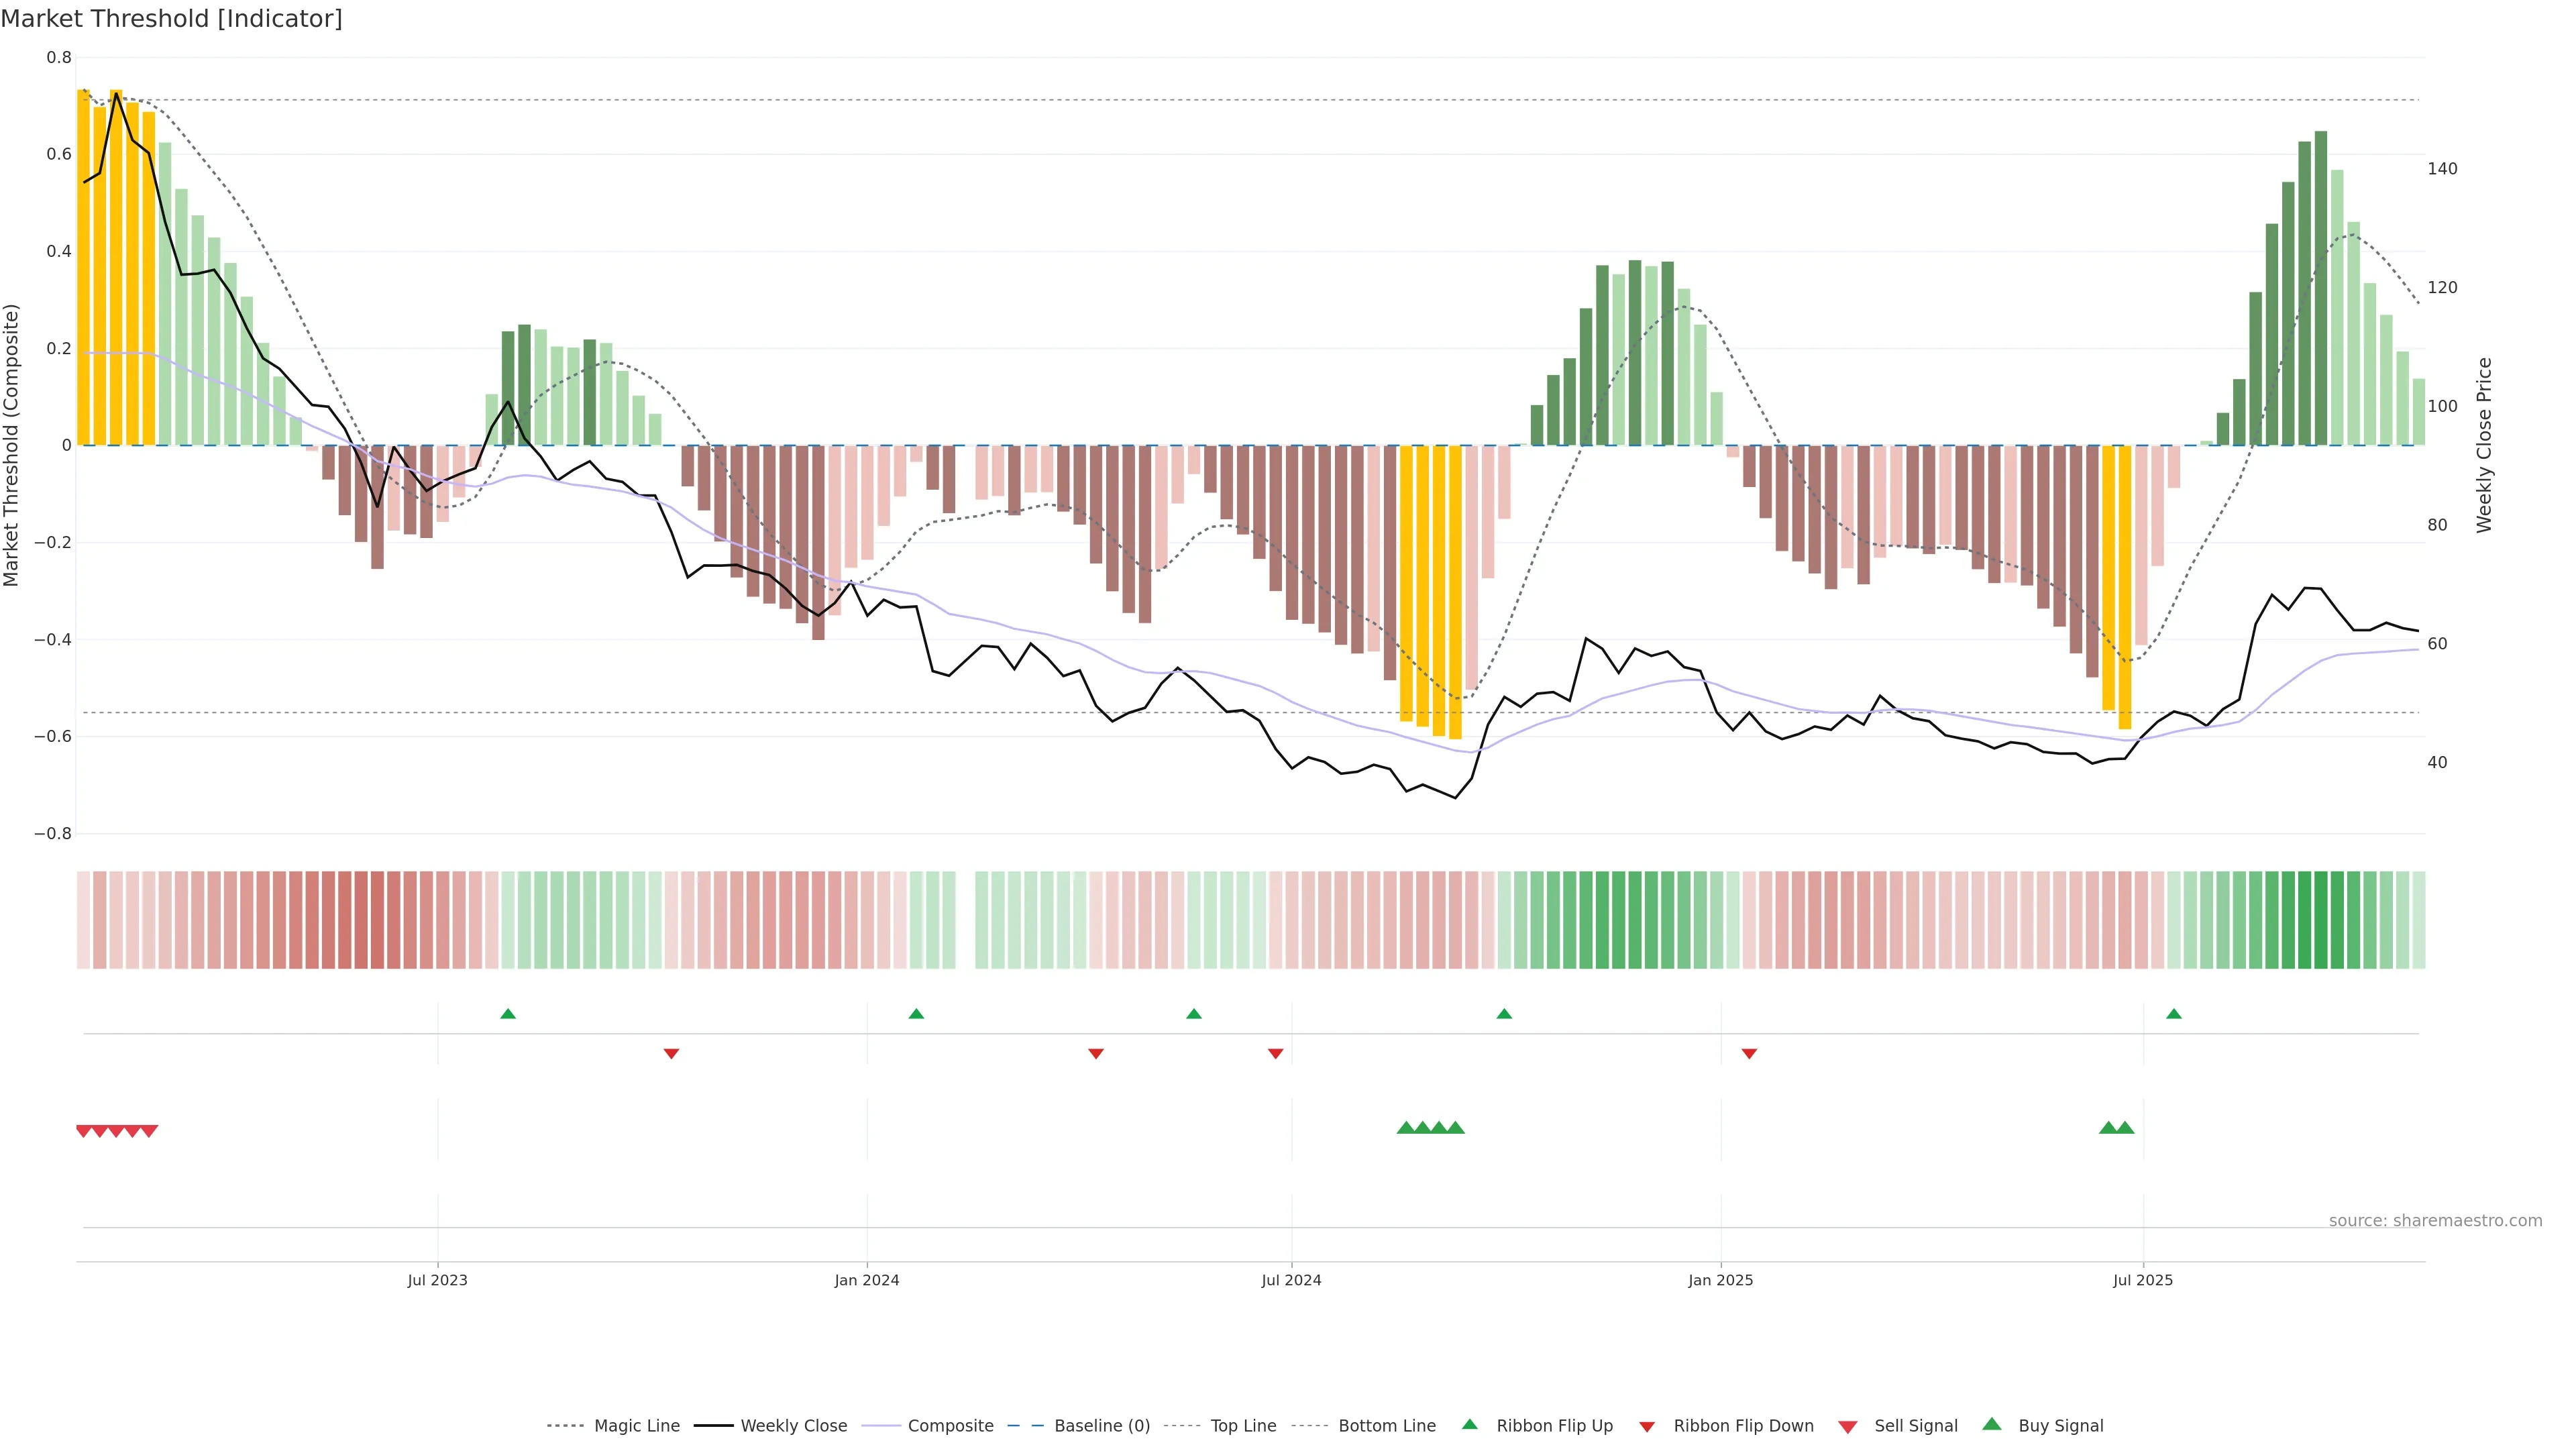Click the Market Threshold [Indicator] title
The width and height of the screenshot is (2576, 1449).
click(x=171, y=19)
